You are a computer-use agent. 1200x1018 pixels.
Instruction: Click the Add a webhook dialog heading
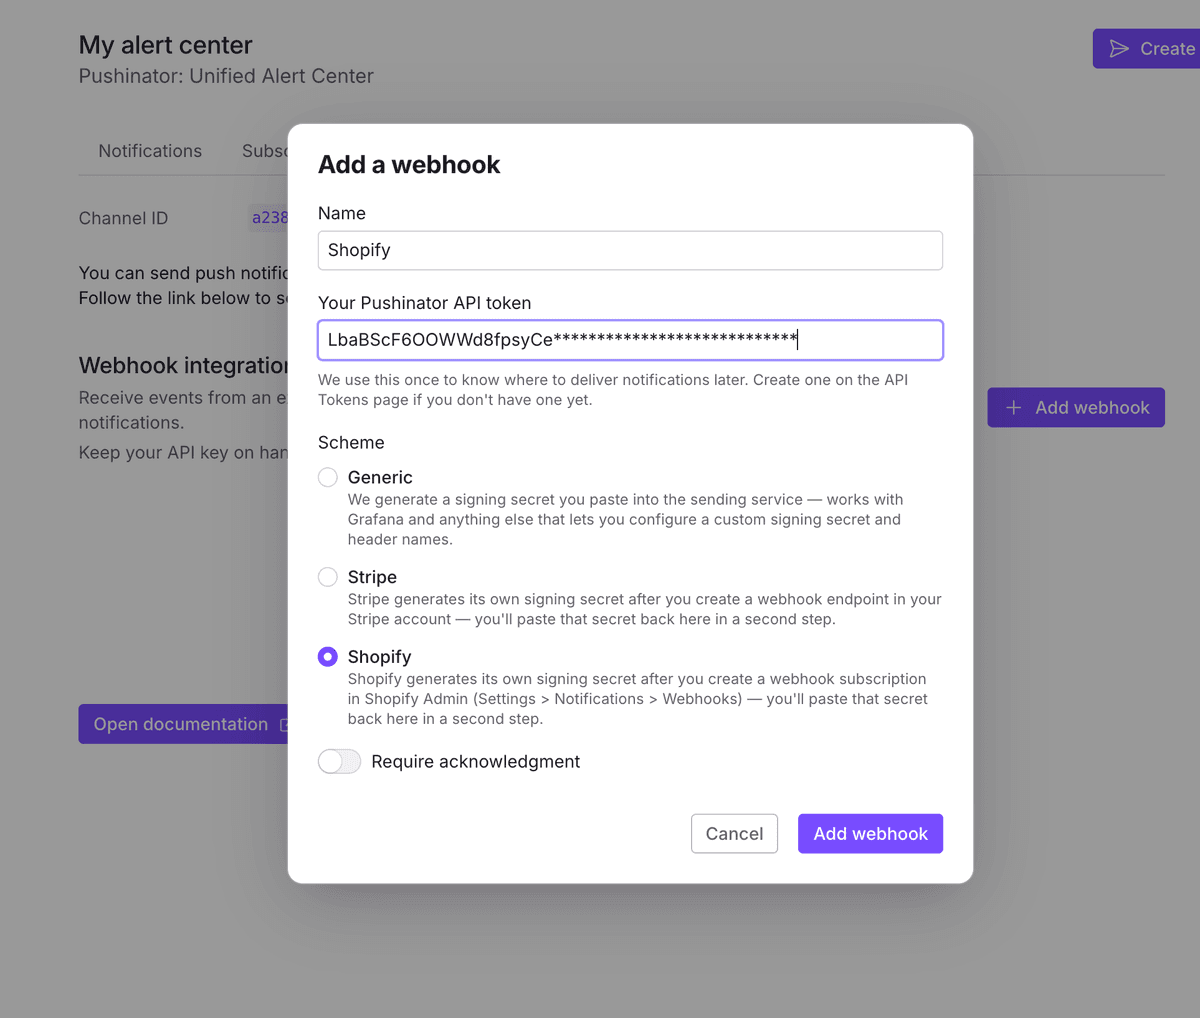coord(409,165)
